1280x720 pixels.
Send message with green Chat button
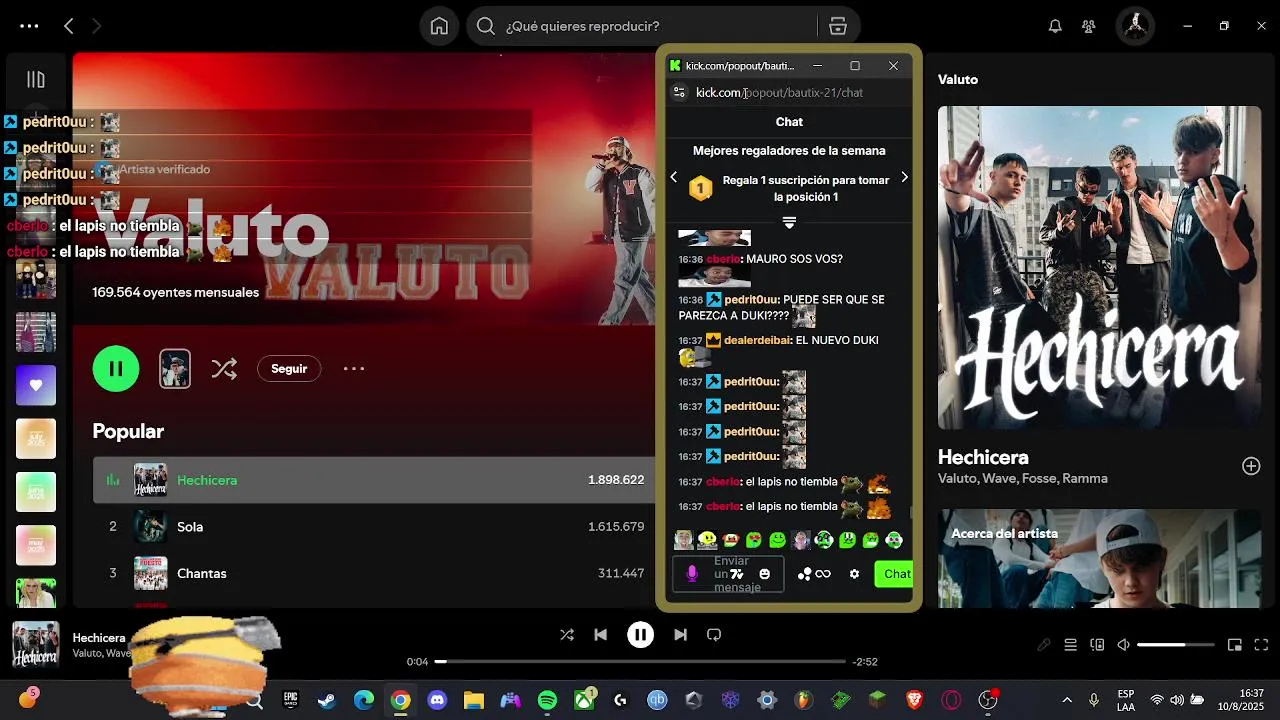(x=895, y=574)
